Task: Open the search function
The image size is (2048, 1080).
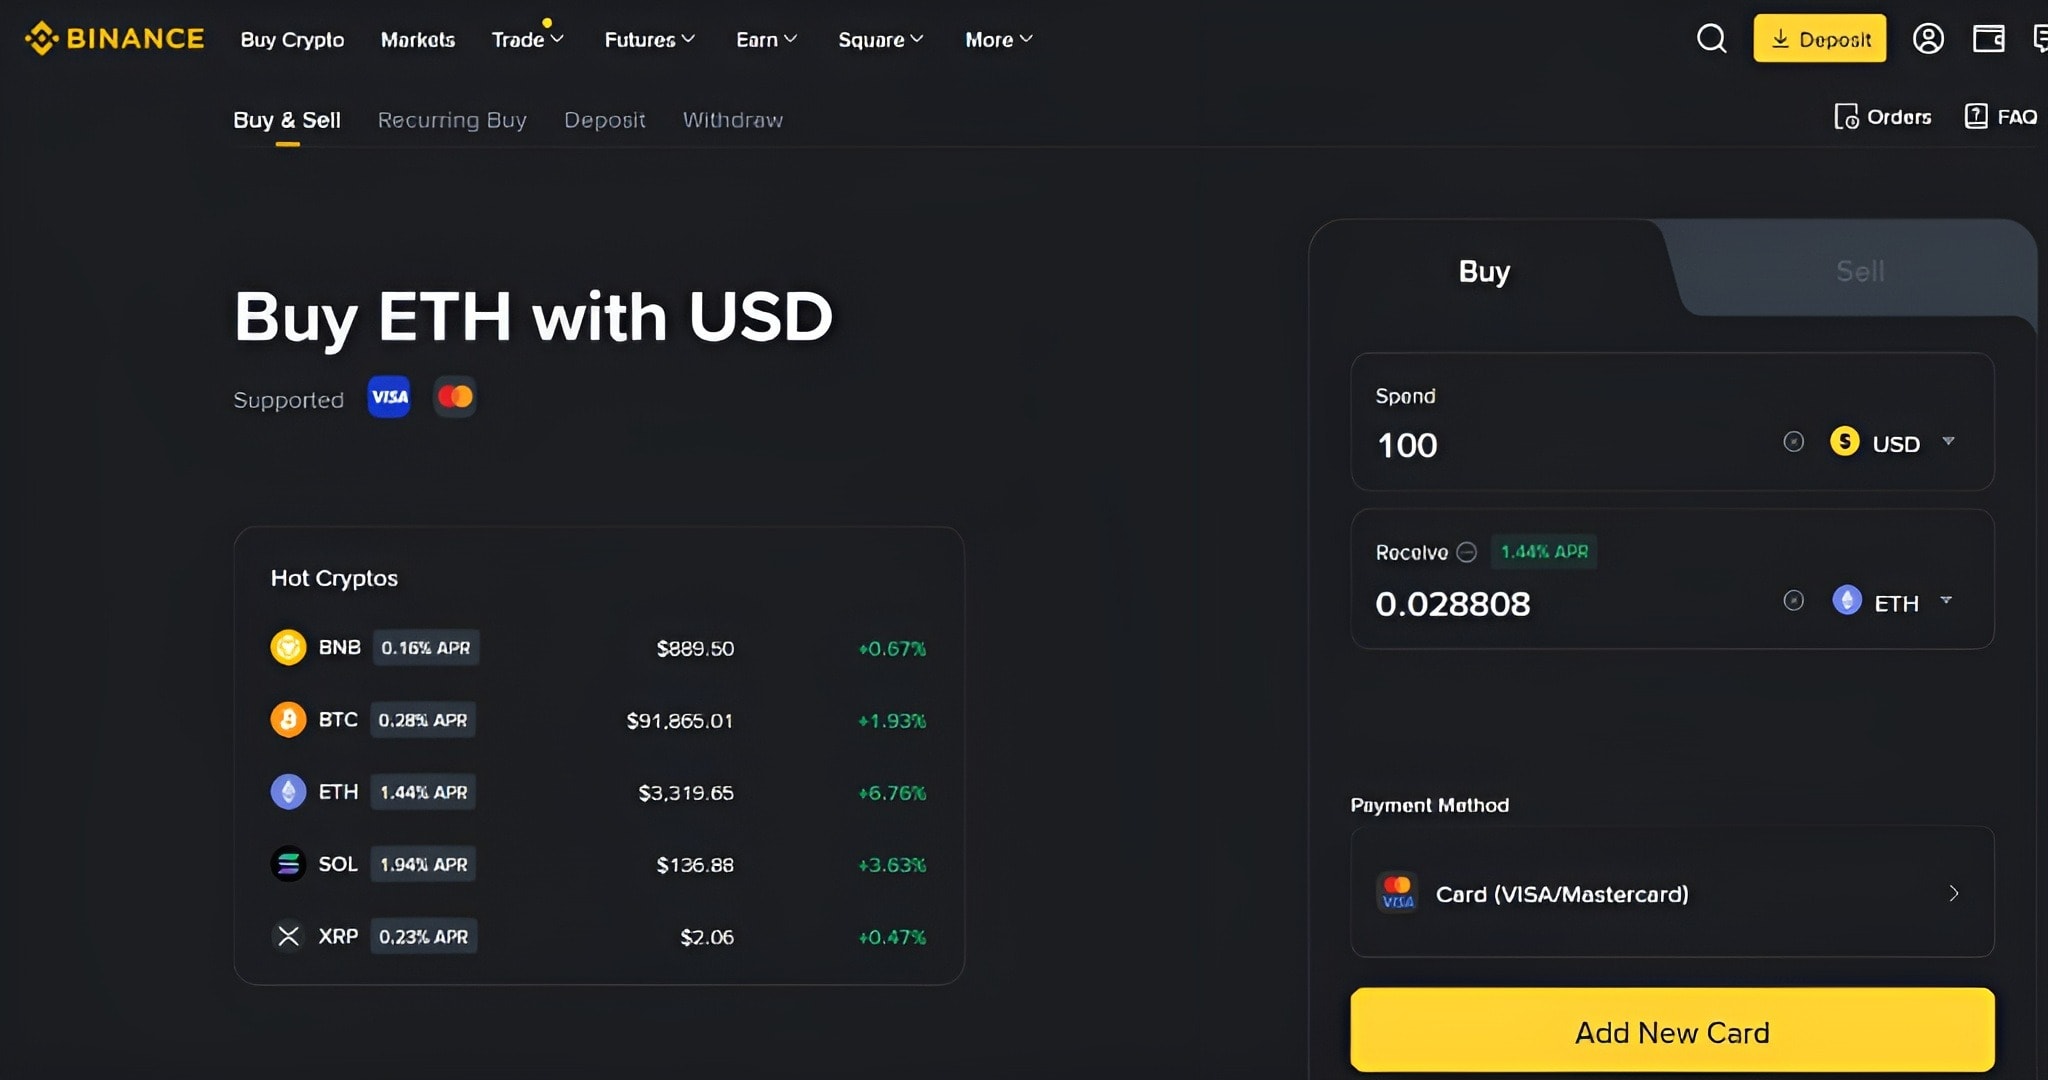Action: (1712, 39)
